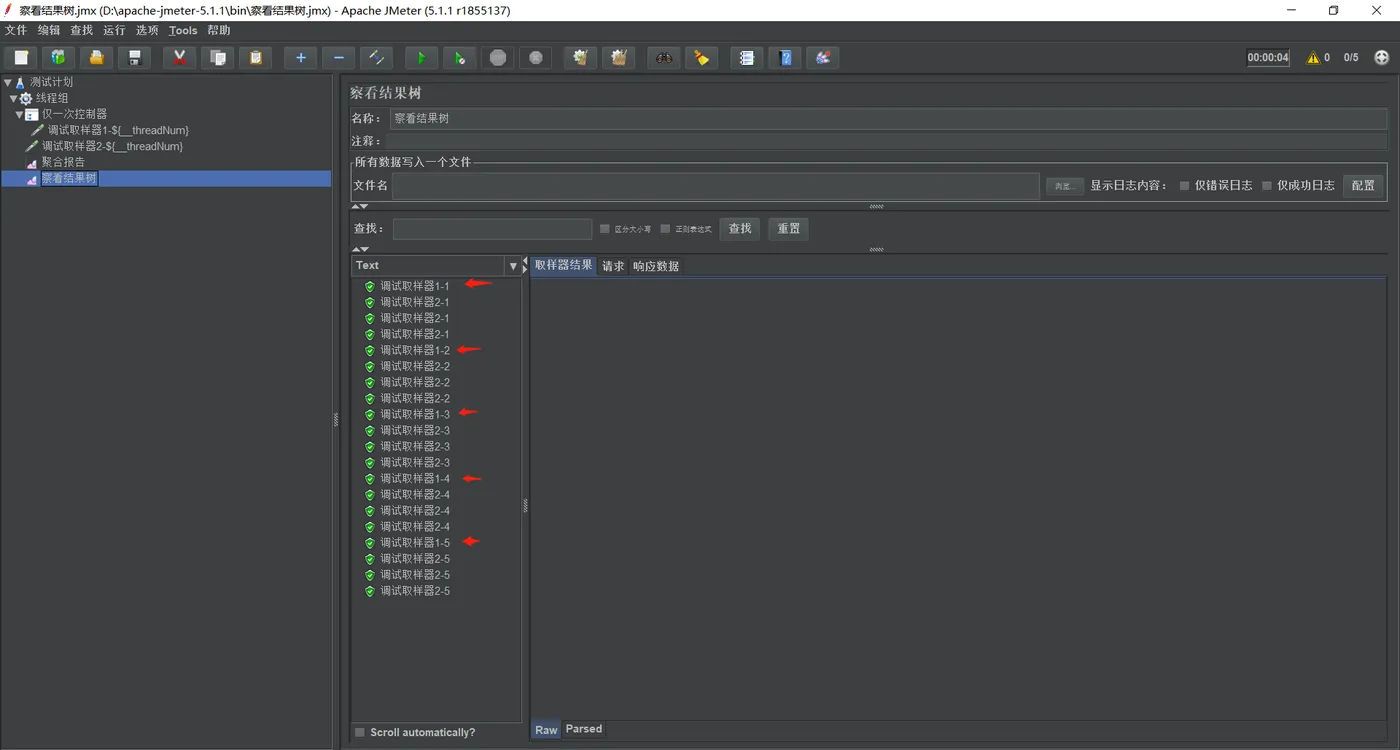Open the 选项 menu
1400x750 pixels.
pos(147,30)
